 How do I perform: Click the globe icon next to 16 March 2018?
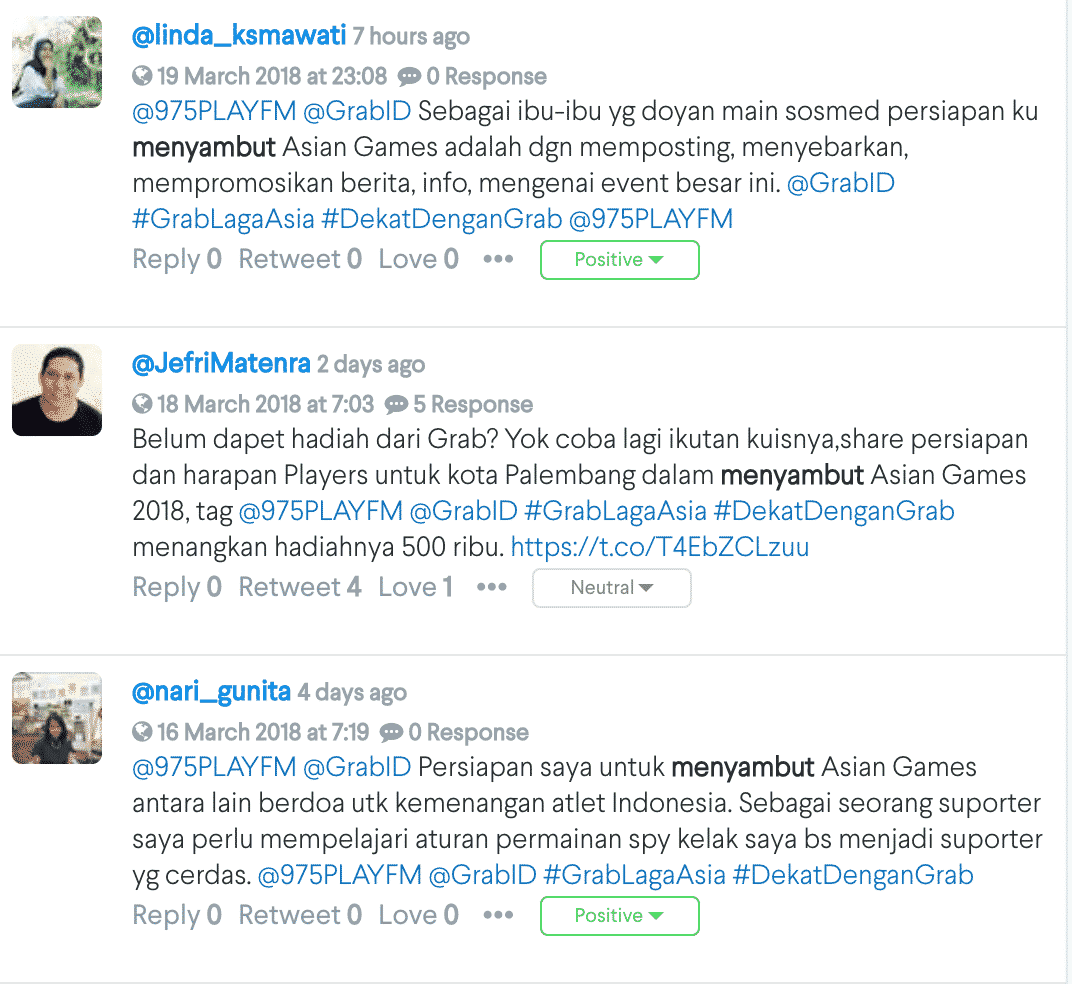click(142, 732)
